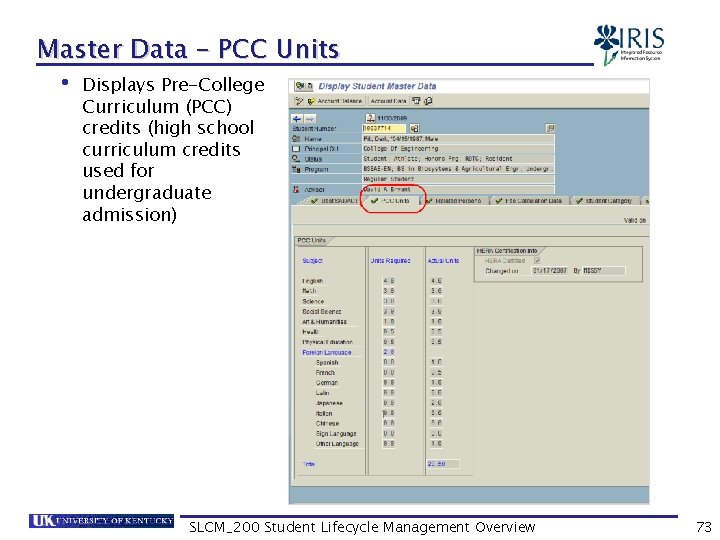Click the grayed forward arrow icon
Viewport: 720px width, 540px height.
pyautogui.click(x=310, y=119)
